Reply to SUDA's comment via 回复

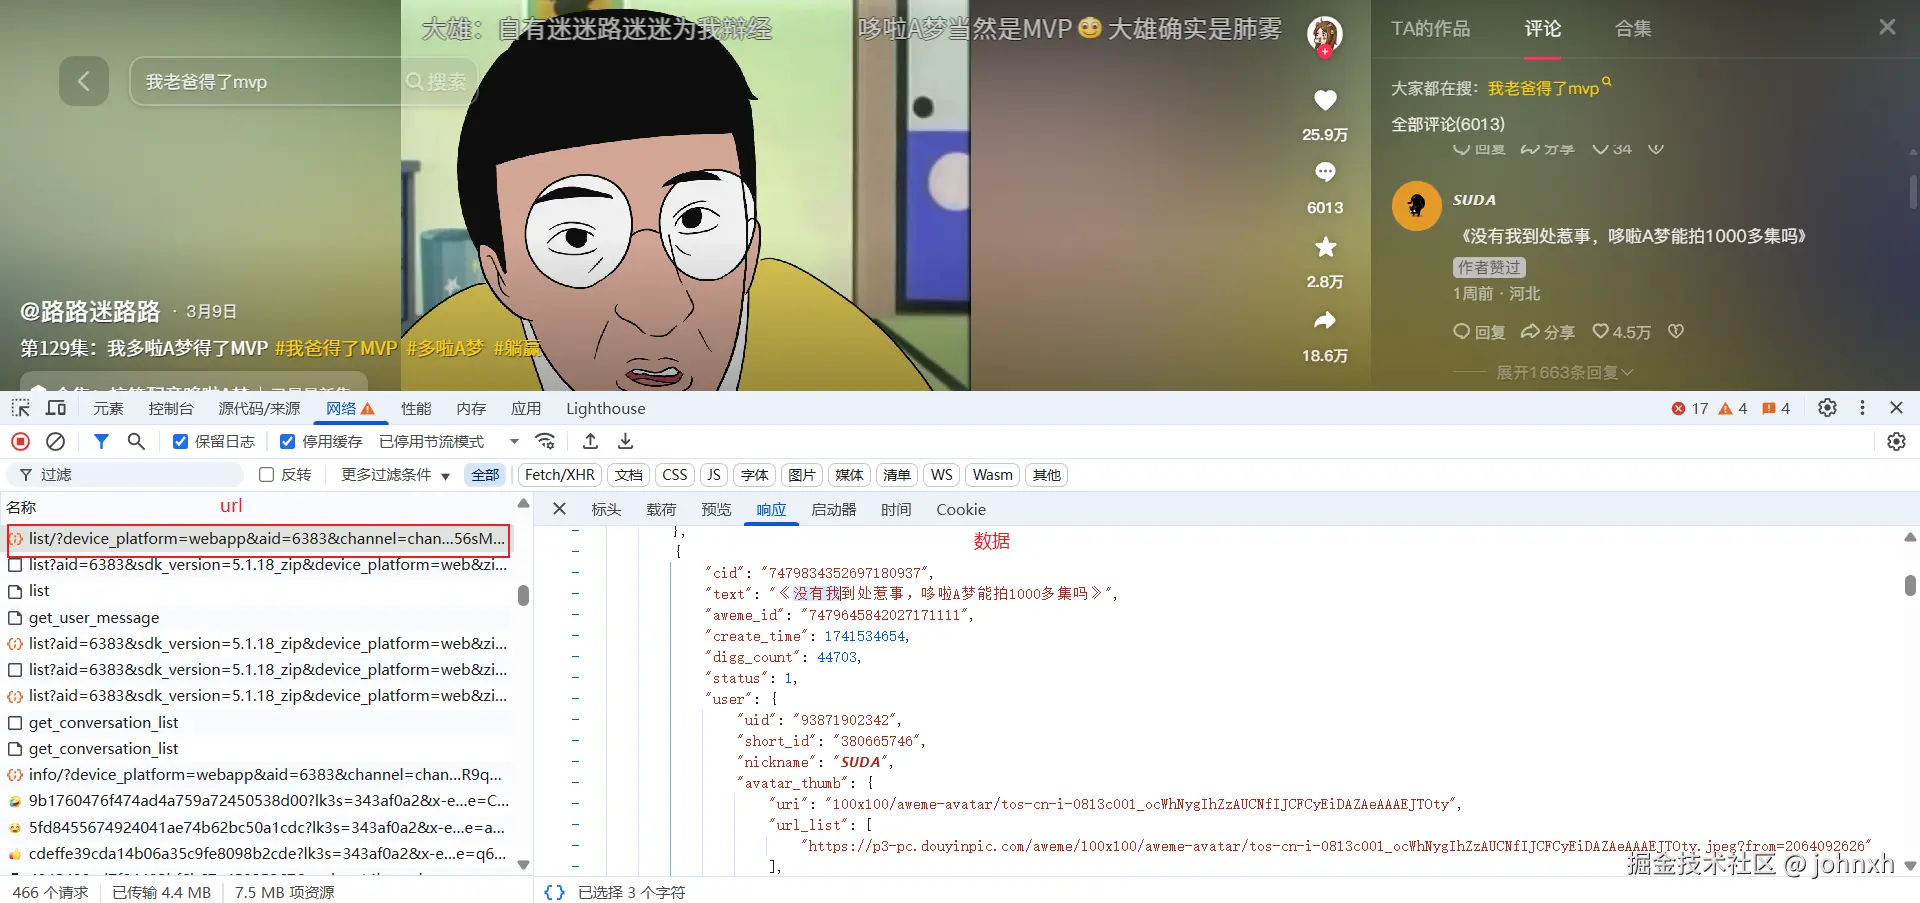1479,331
